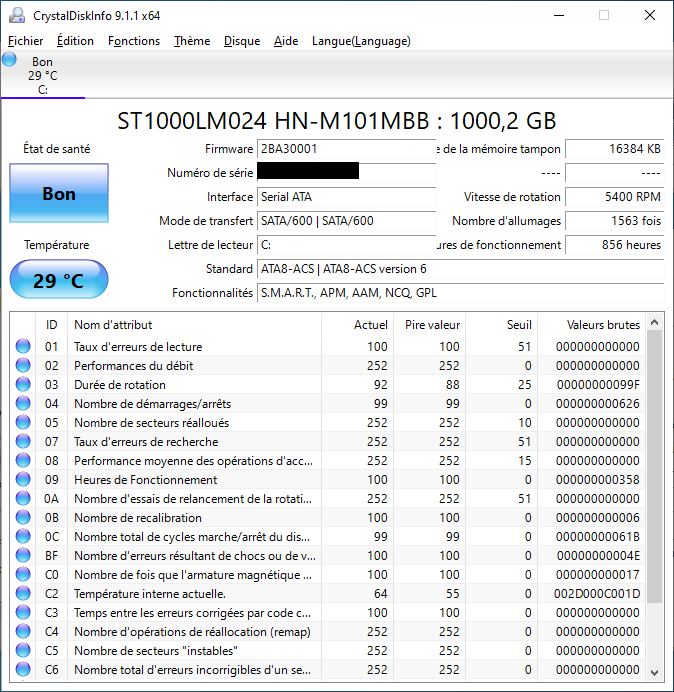Click status orb for attribute 0A relancement de la rotation
The width and height of the screenshot is (674, 692).
coord(23,498)
